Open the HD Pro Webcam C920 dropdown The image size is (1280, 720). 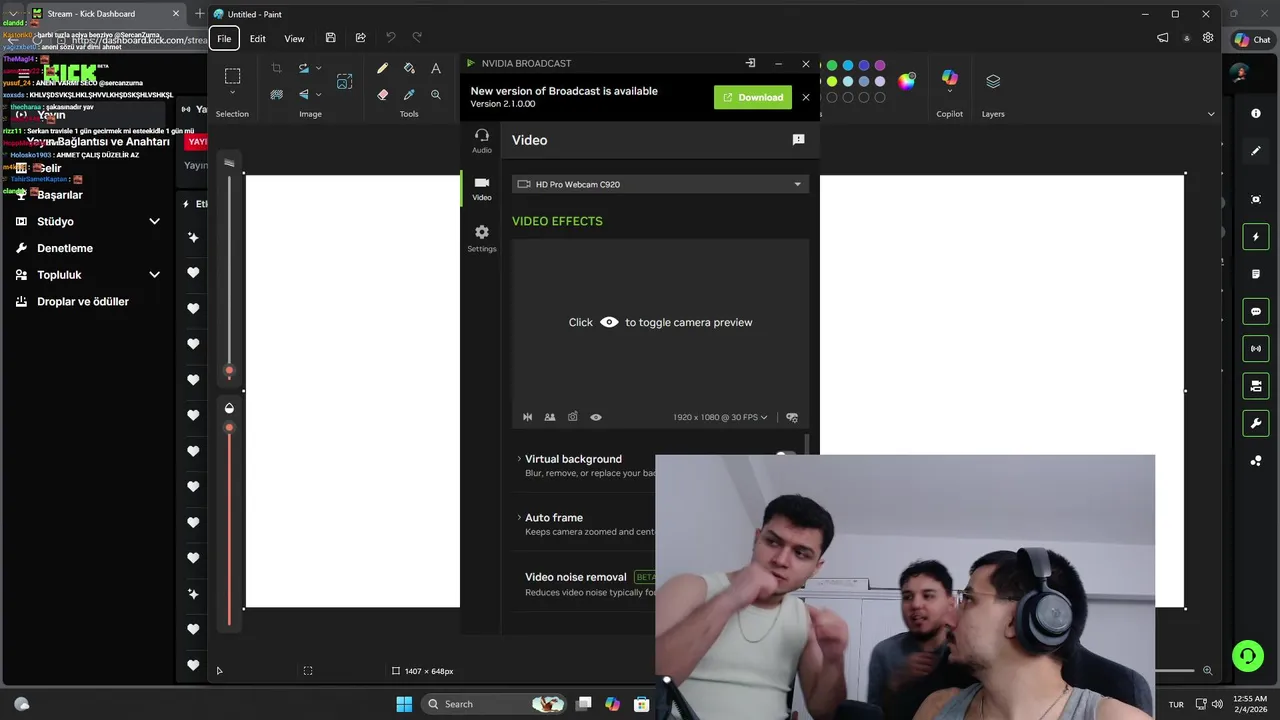point(660,184)
